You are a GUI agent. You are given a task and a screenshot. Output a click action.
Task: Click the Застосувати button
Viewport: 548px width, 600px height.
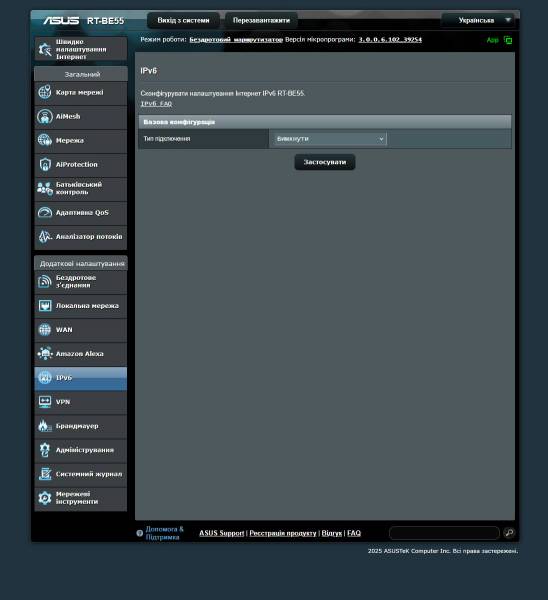[325, 162]
